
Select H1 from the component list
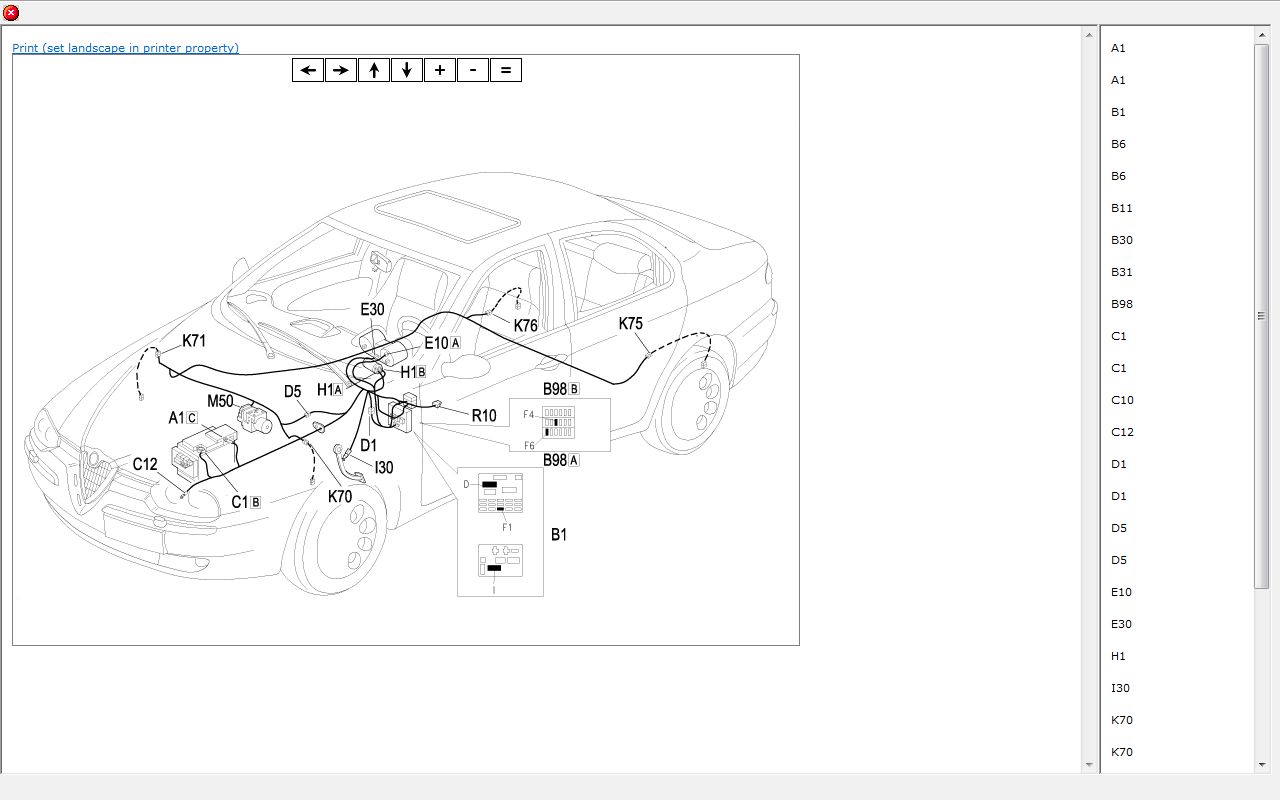[x=1118, y=656]
